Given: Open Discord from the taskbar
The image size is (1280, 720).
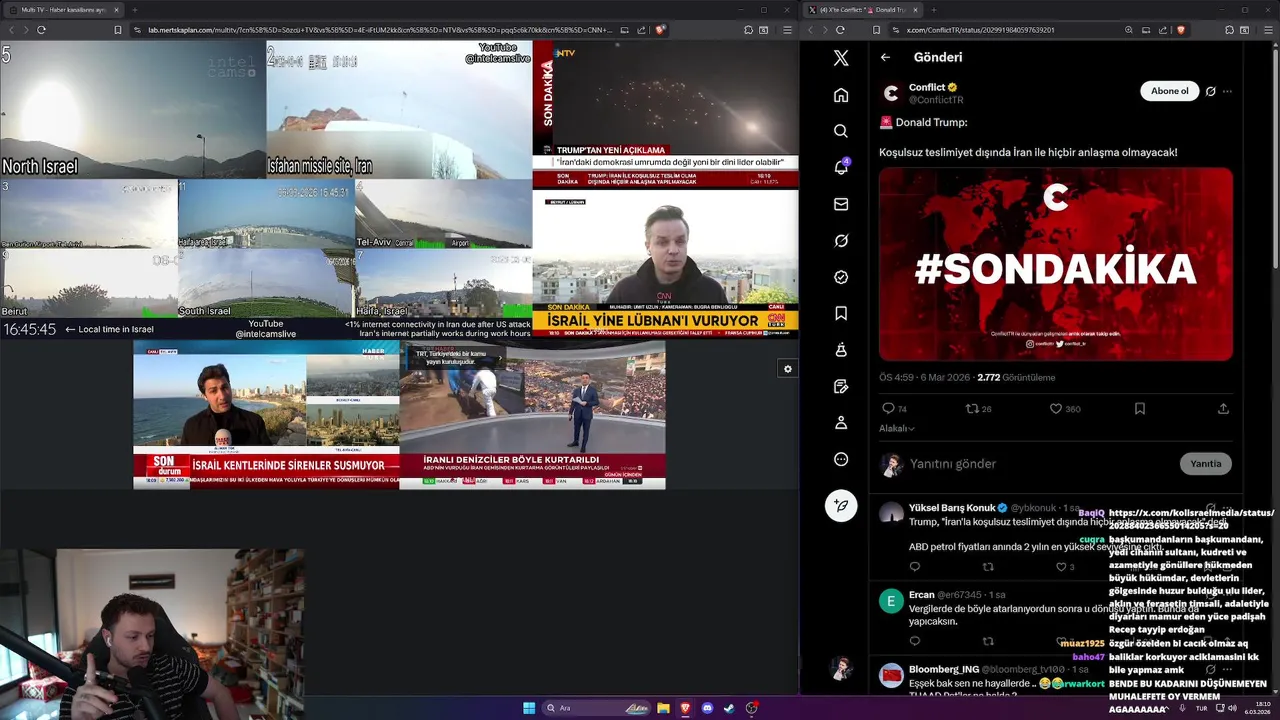Looking at the screenshot, I should tap(707, 708).
